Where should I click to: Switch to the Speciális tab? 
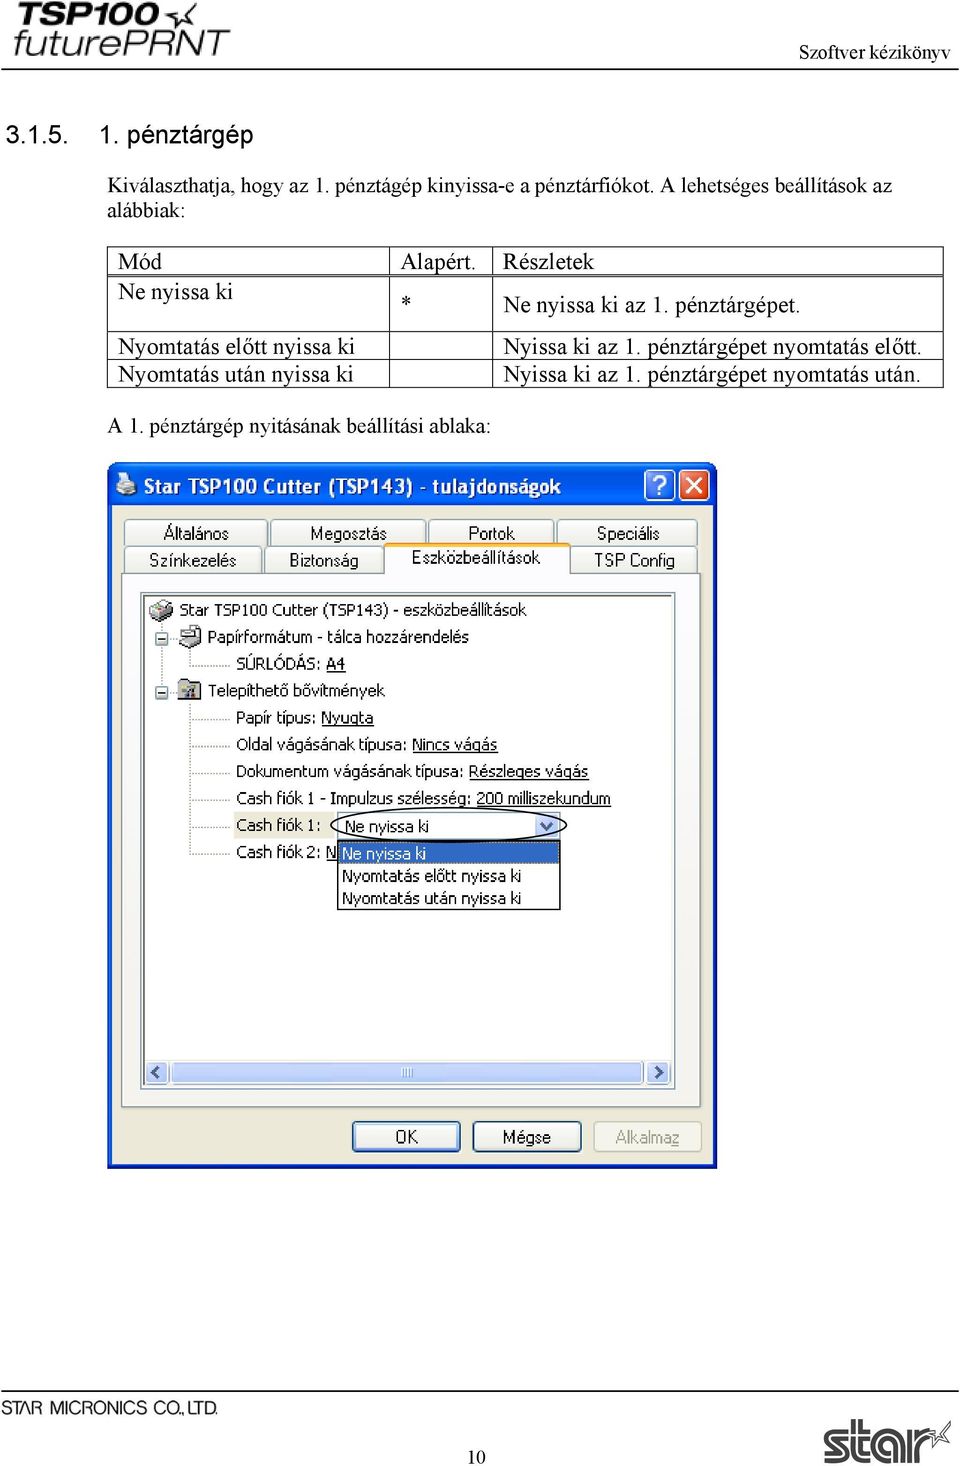[627, 533]
